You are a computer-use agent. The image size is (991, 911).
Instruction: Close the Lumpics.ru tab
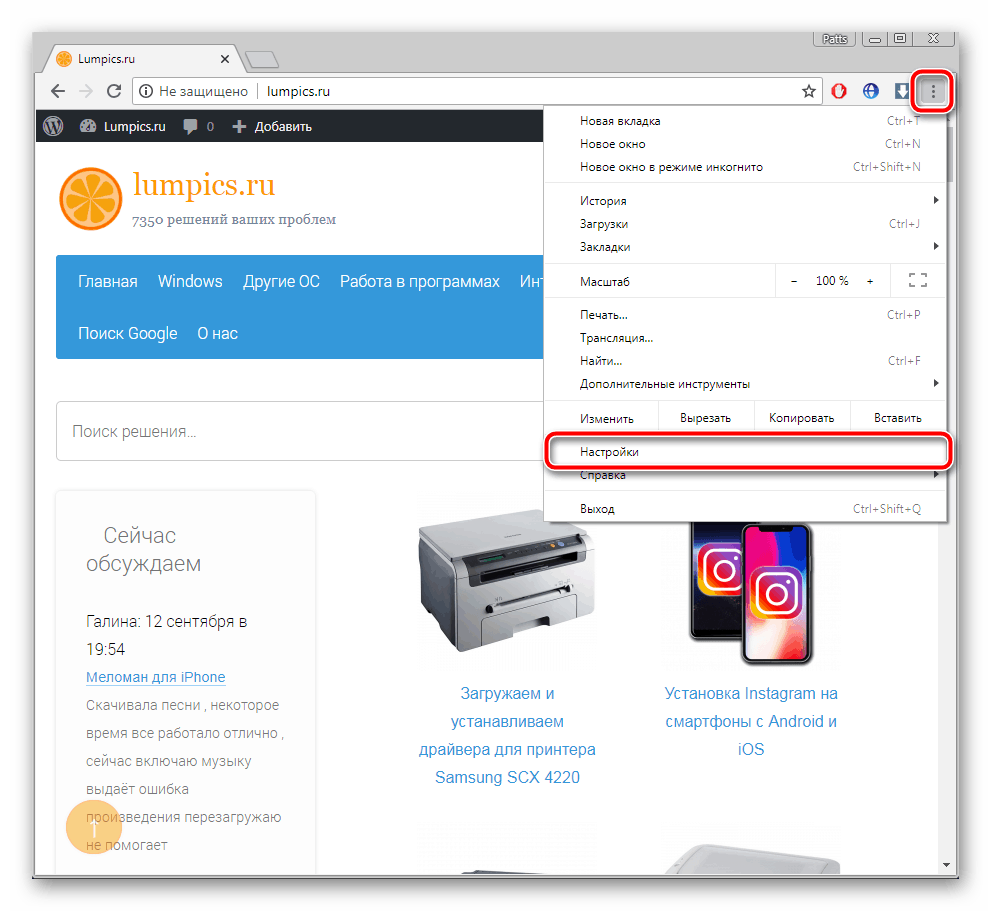coord(224,59)
